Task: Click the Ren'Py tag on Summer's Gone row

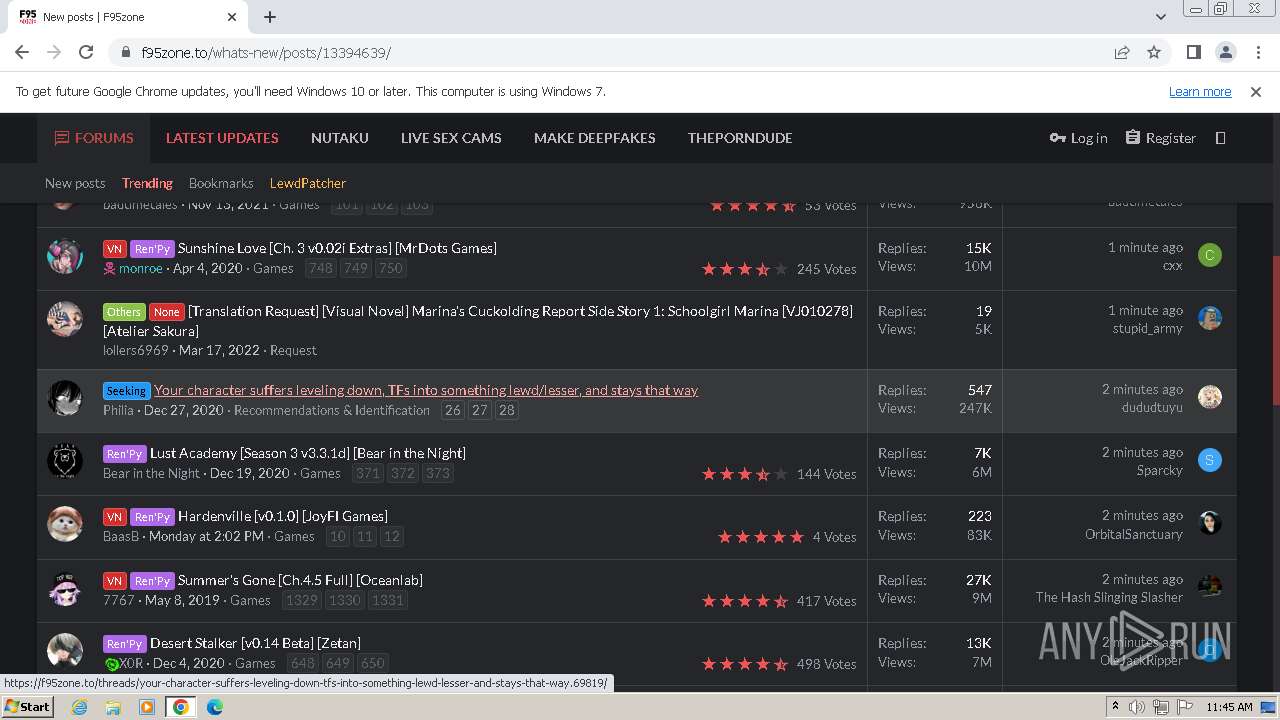Action: point(152,581)
